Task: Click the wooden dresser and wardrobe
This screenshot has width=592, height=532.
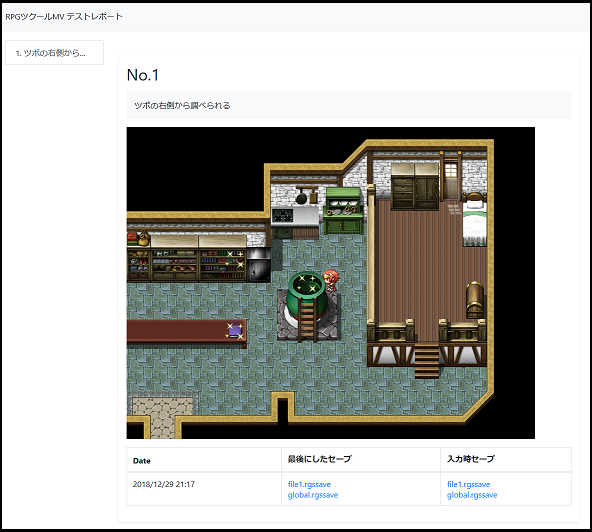Action: coord(415,187)
